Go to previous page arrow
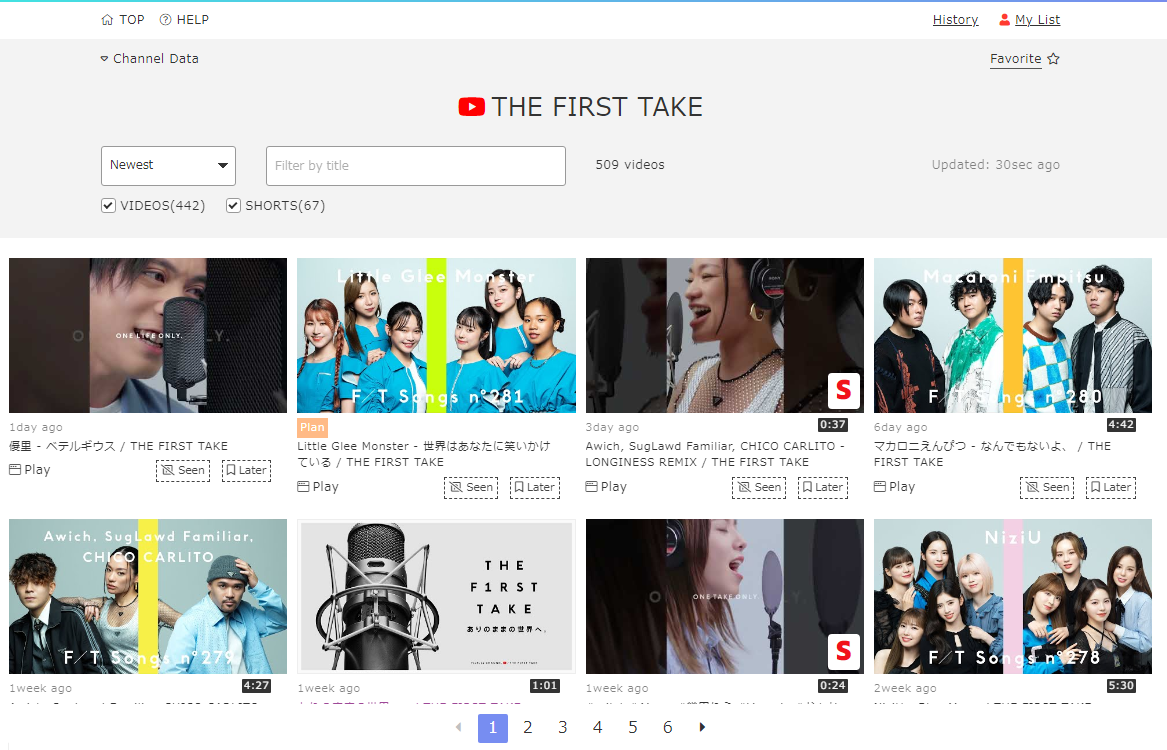The height and width of the screenshot is (750, 1167). 458,727
